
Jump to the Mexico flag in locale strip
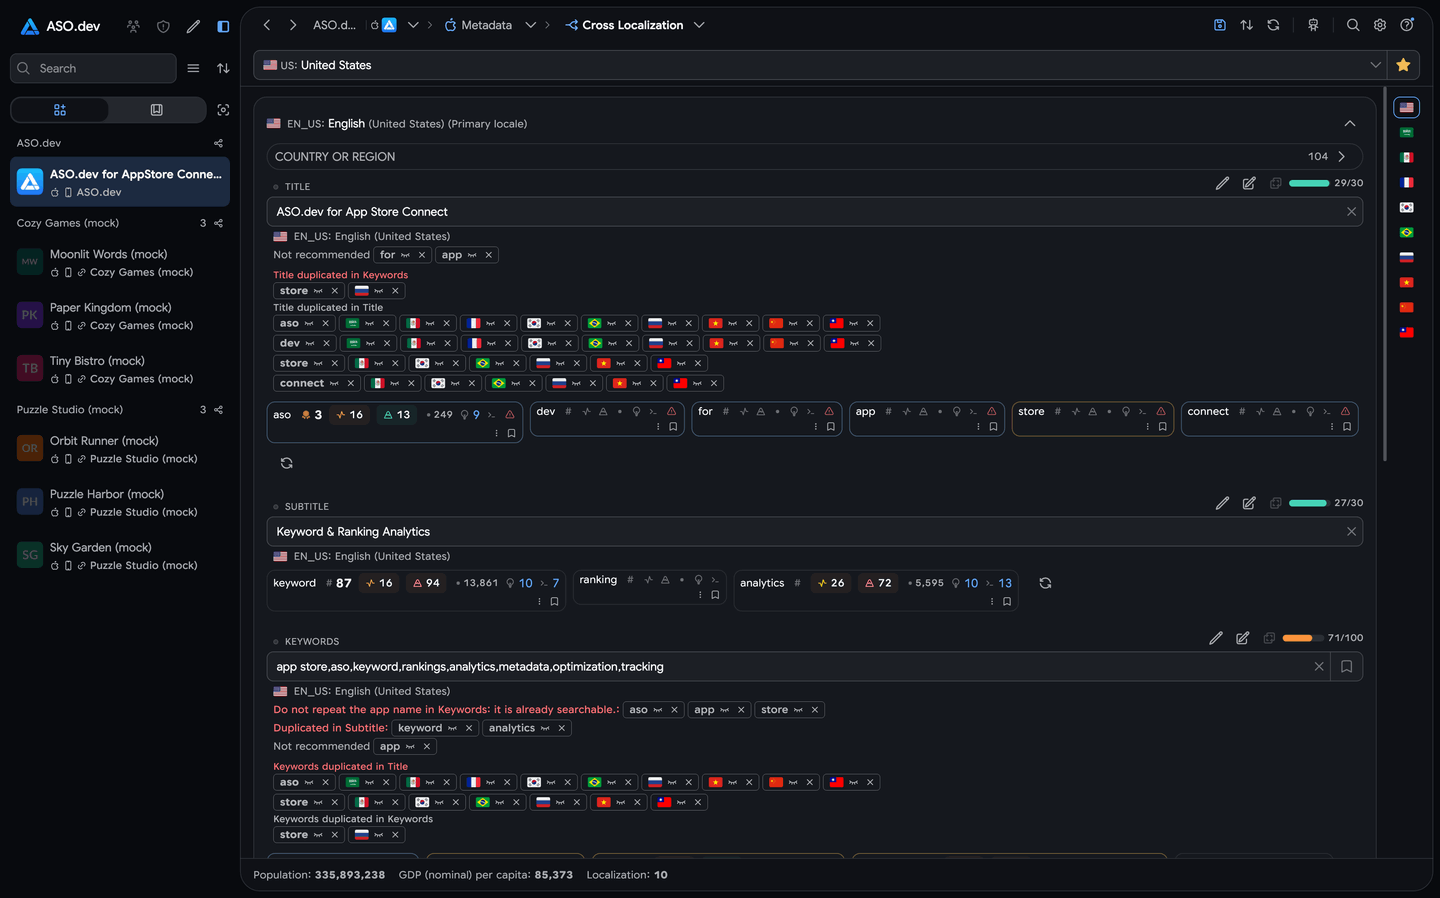pyautogui.click(x=1406, y=157)
